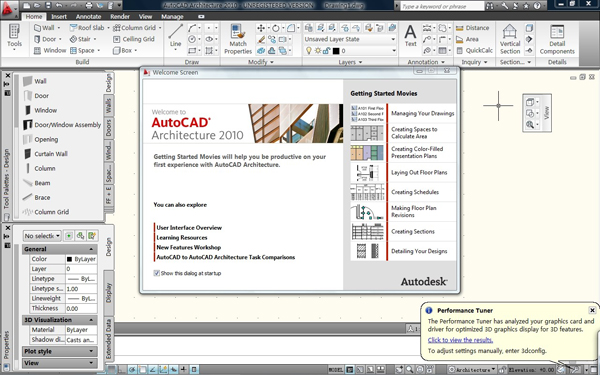Viewport: 600px width, 375px height.
Task: Switch to the View ribbon tab
Action: tap(145, 16)
